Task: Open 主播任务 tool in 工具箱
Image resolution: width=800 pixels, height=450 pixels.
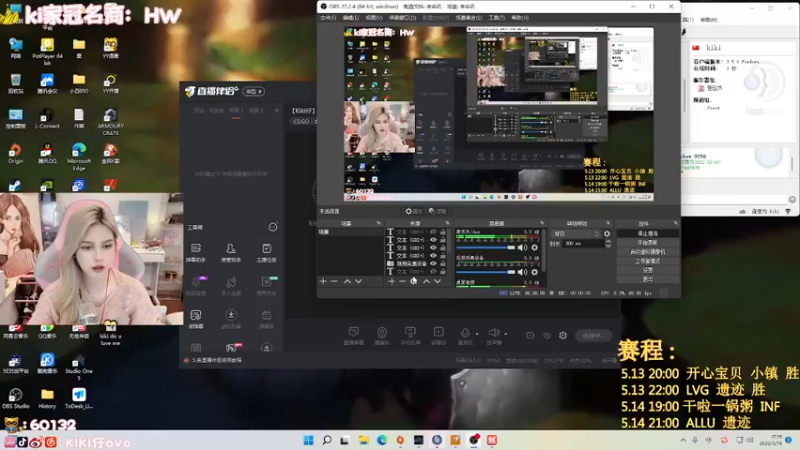Action: point(266,252)
